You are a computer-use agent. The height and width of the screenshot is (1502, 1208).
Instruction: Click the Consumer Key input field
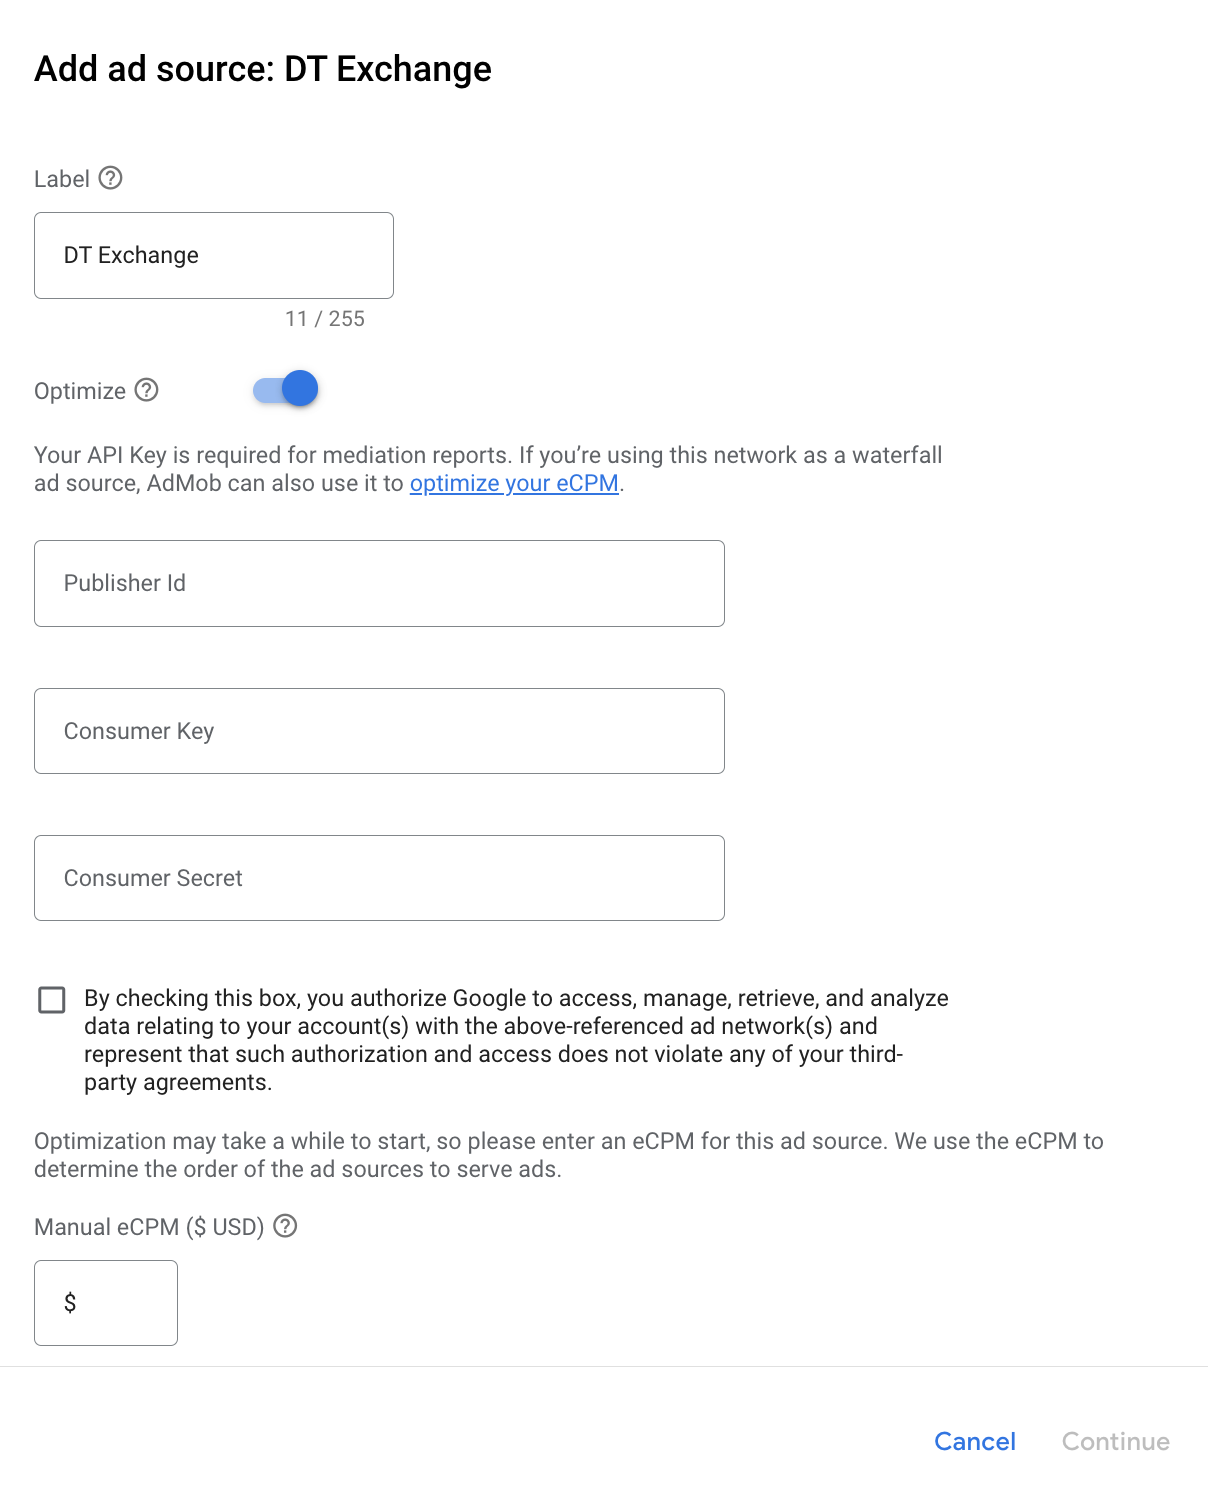click(379, 730)
